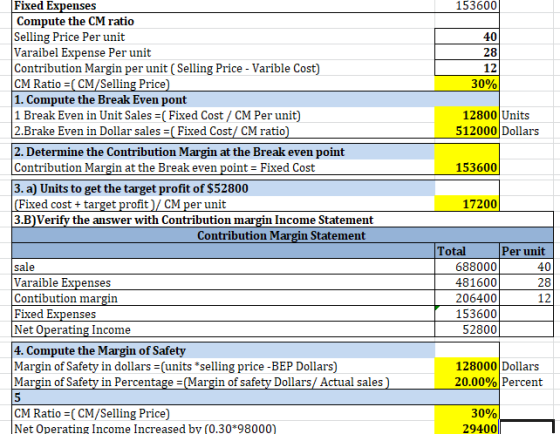The height and width of the screenshot is (434, 560).
Task: Click 'Fixed Expenses' label in the statement
Action: [223, 314]
